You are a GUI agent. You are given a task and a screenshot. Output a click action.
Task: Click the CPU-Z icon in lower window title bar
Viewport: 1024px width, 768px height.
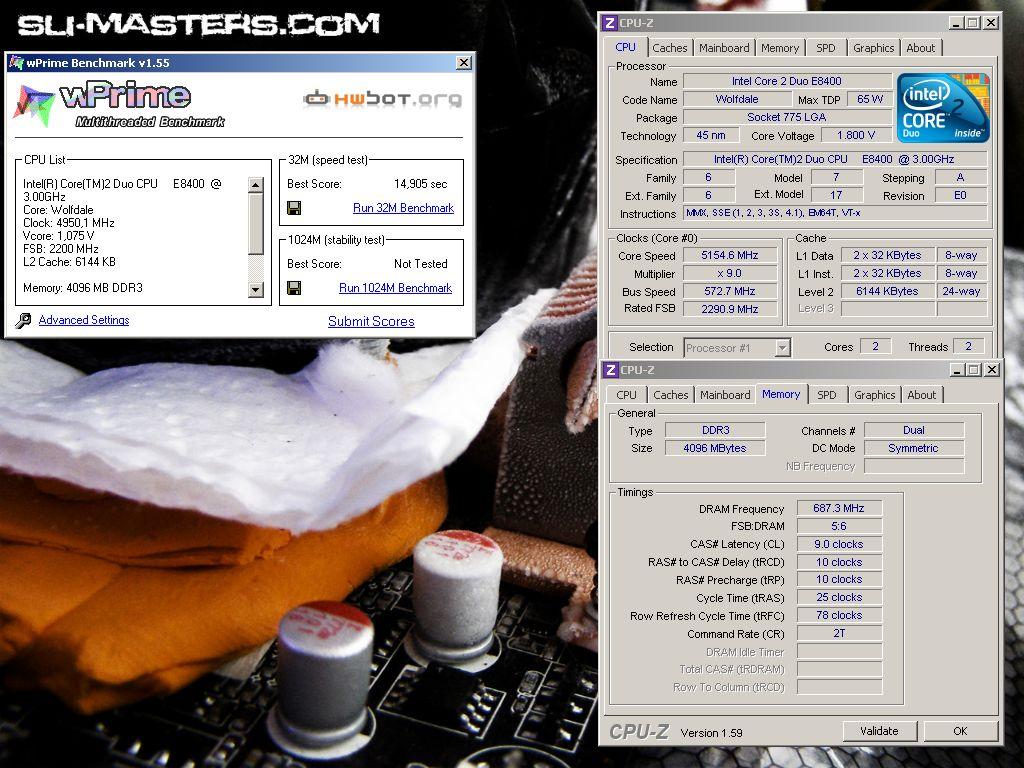[611, 370]
